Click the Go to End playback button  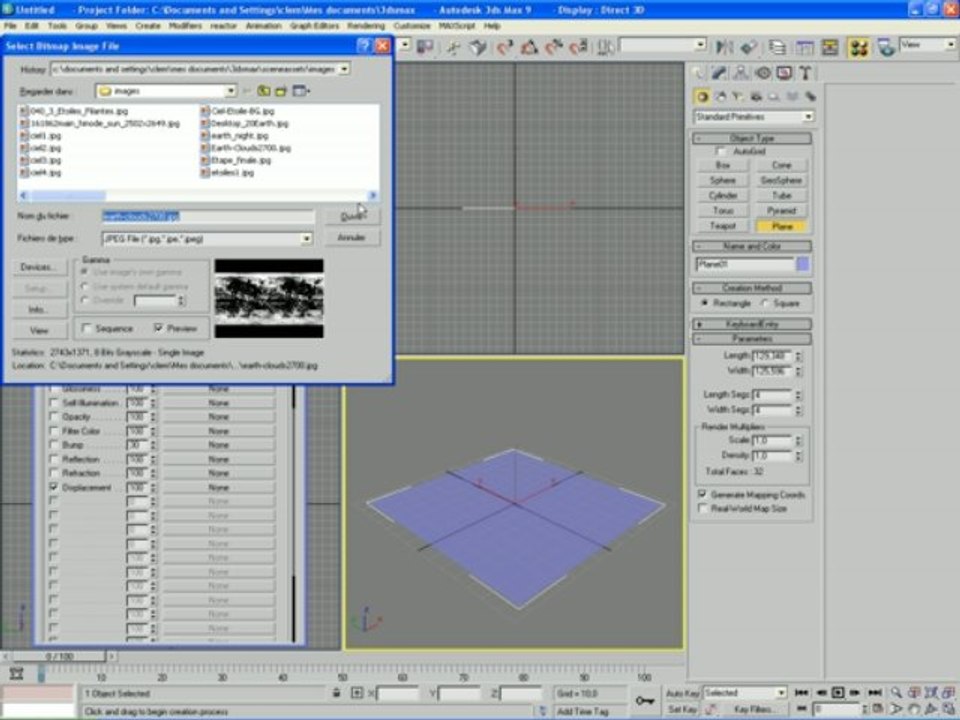coord(875,692)
